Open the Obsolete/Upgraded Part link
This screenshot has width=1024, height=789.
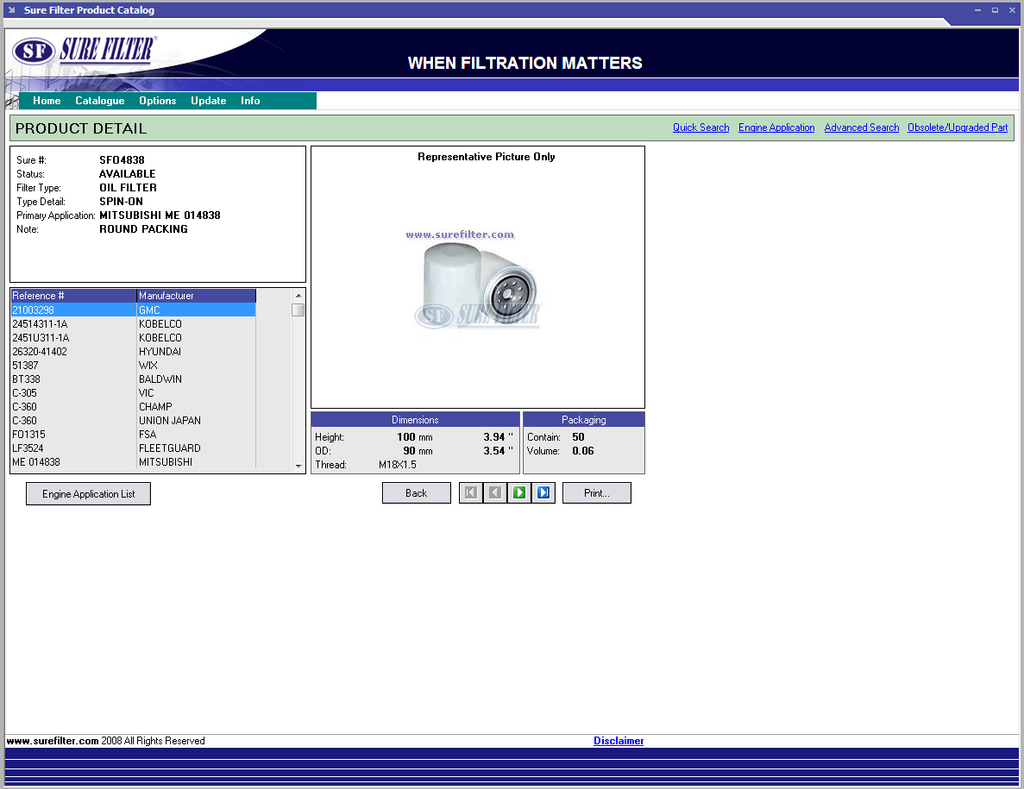957,127
